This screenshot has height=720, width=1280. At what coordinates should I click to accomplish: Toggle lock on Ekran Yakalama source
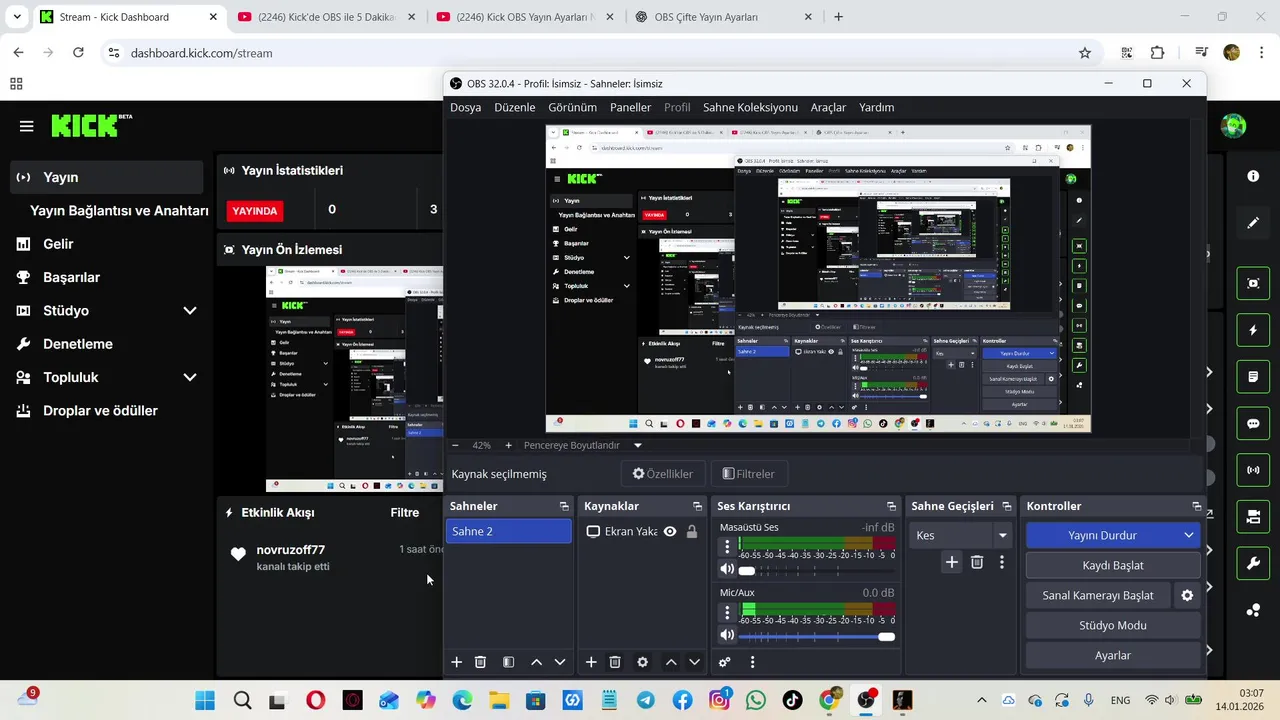point(692,532)
